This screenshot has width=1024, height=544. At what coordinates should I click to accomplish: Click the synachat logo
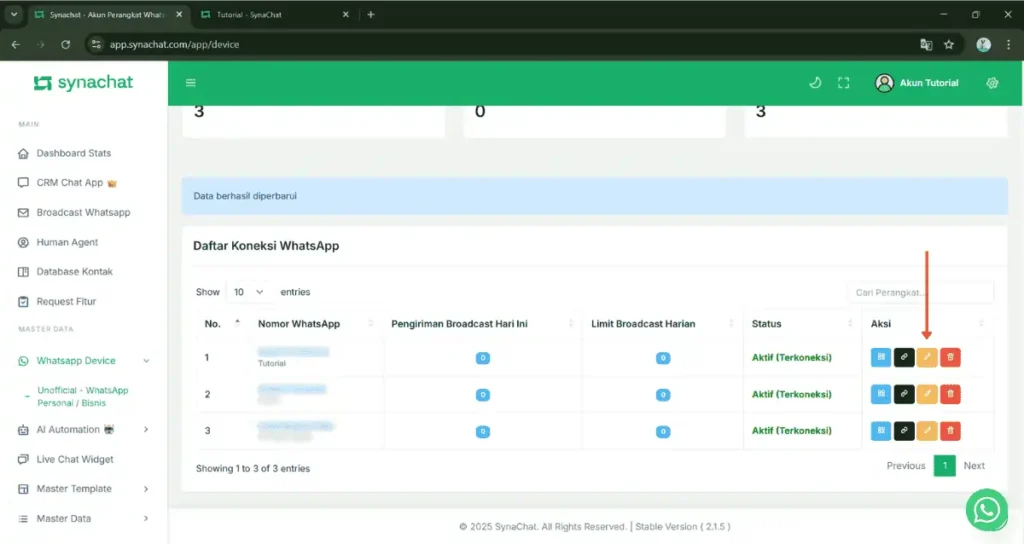pyautogui.click(x=83, y=82)
